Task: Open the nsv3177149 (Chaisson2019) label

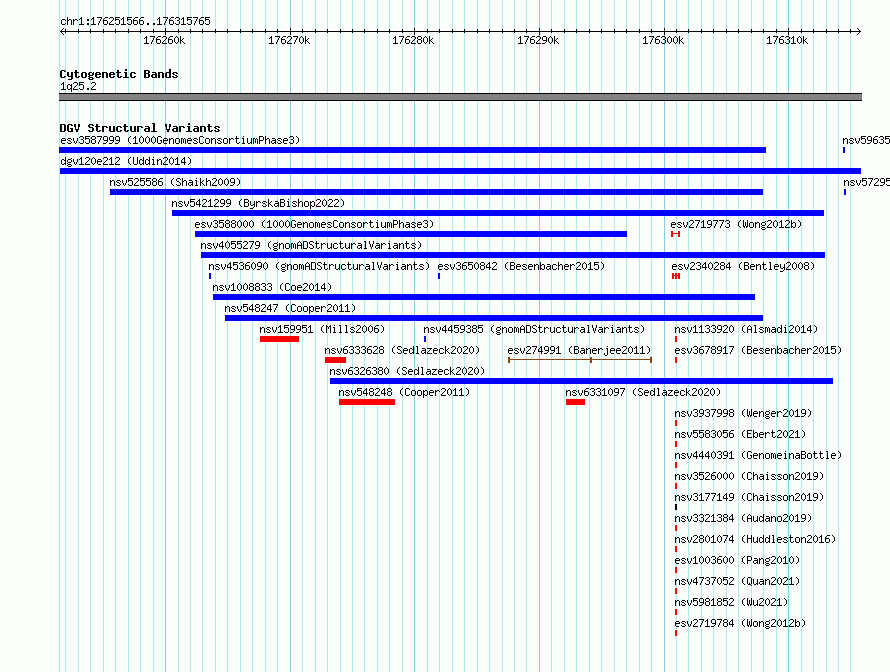Action: (749, 497)
